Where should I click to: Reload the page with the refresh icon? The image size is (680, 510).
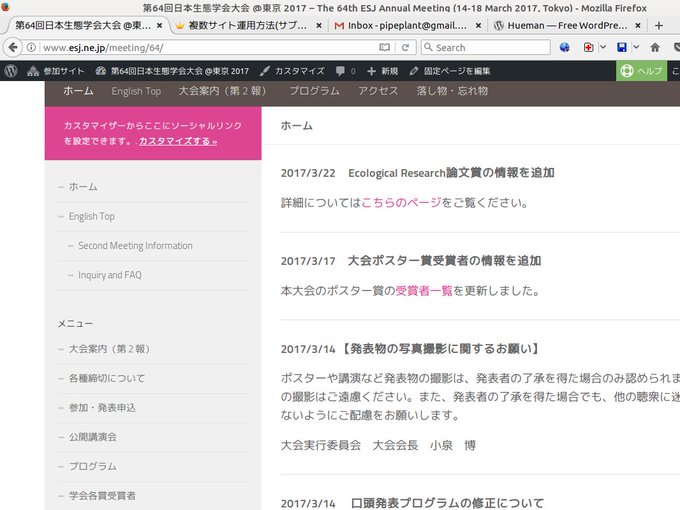(x=405, y=47)
